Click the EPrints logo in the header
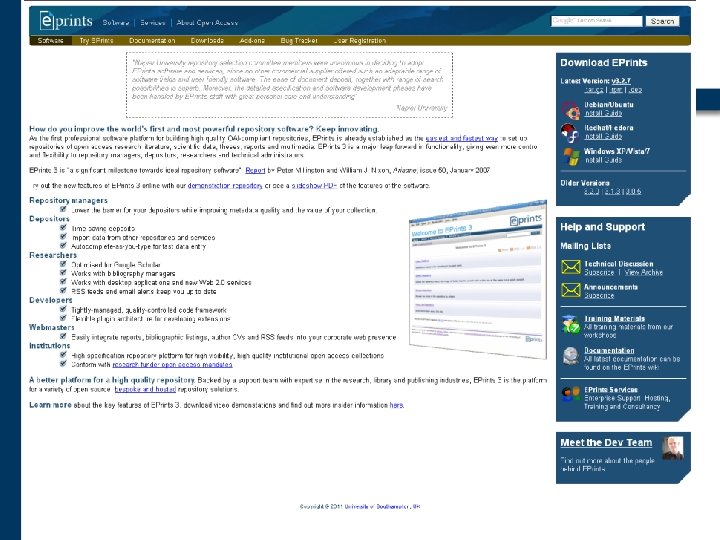Image resolution: width=720 pixels, height=540 pixels. [66, 21]
